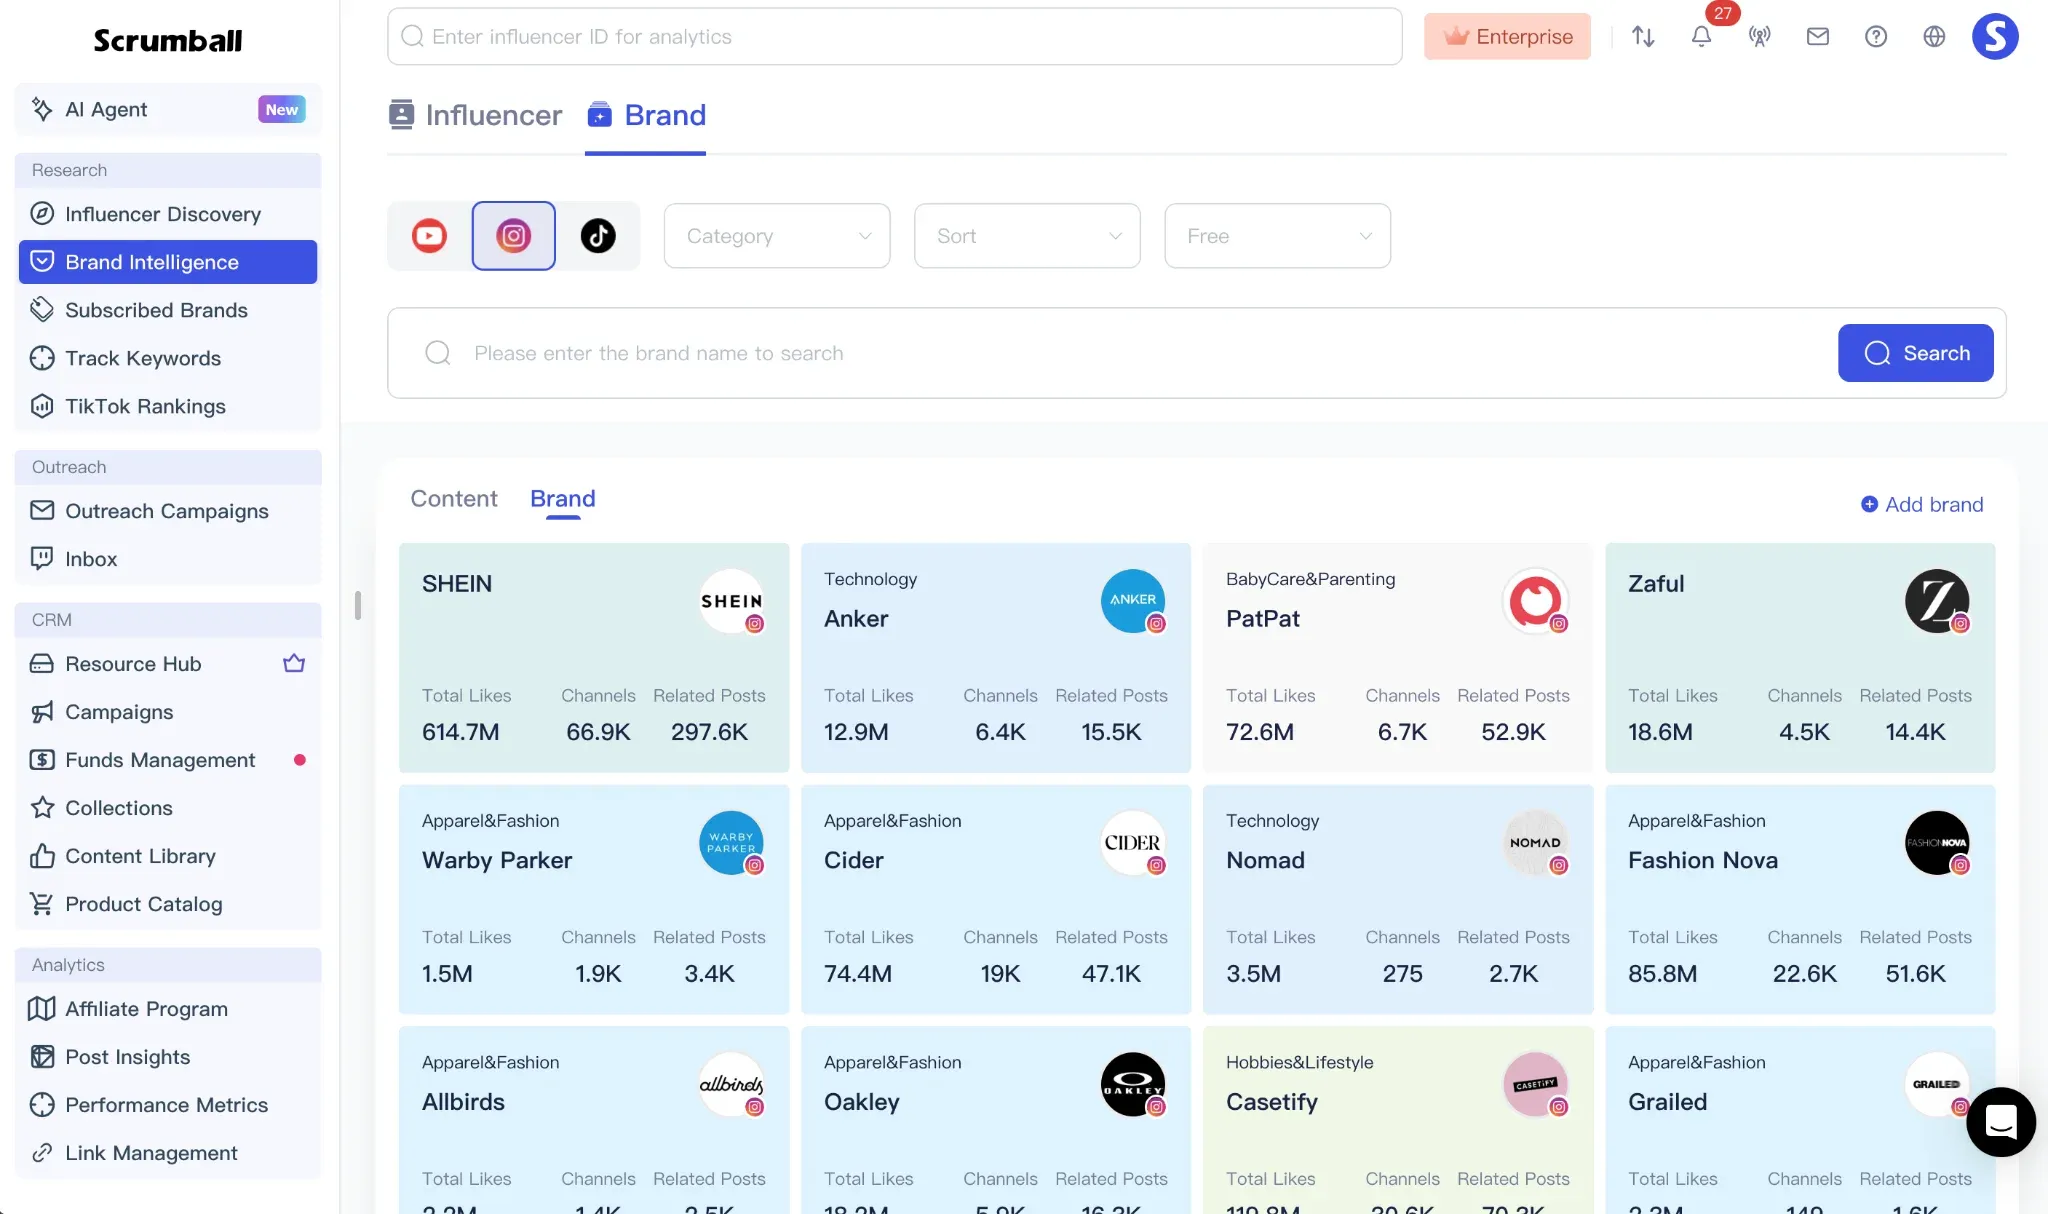
Task: Expand the Category dropdown
Action: pyautogui.click(x=777, y=236)
